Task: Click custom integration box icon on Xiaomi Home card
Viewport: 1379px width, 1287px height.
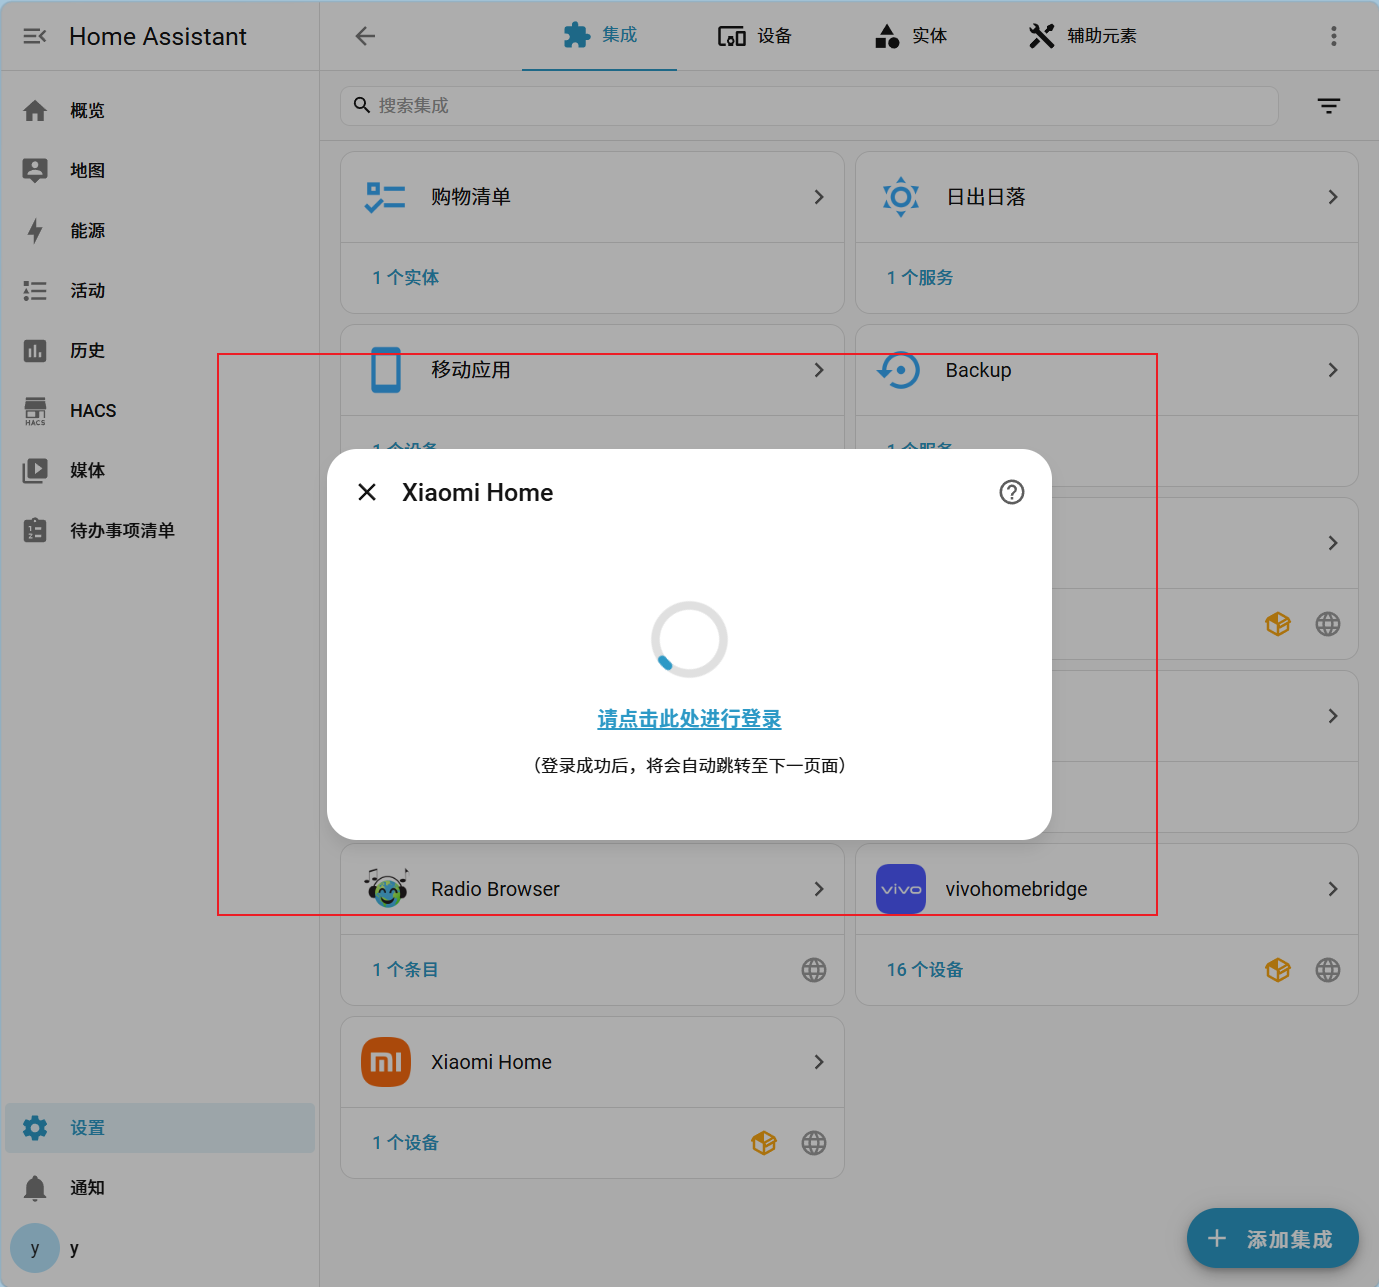Action: 764,1143
